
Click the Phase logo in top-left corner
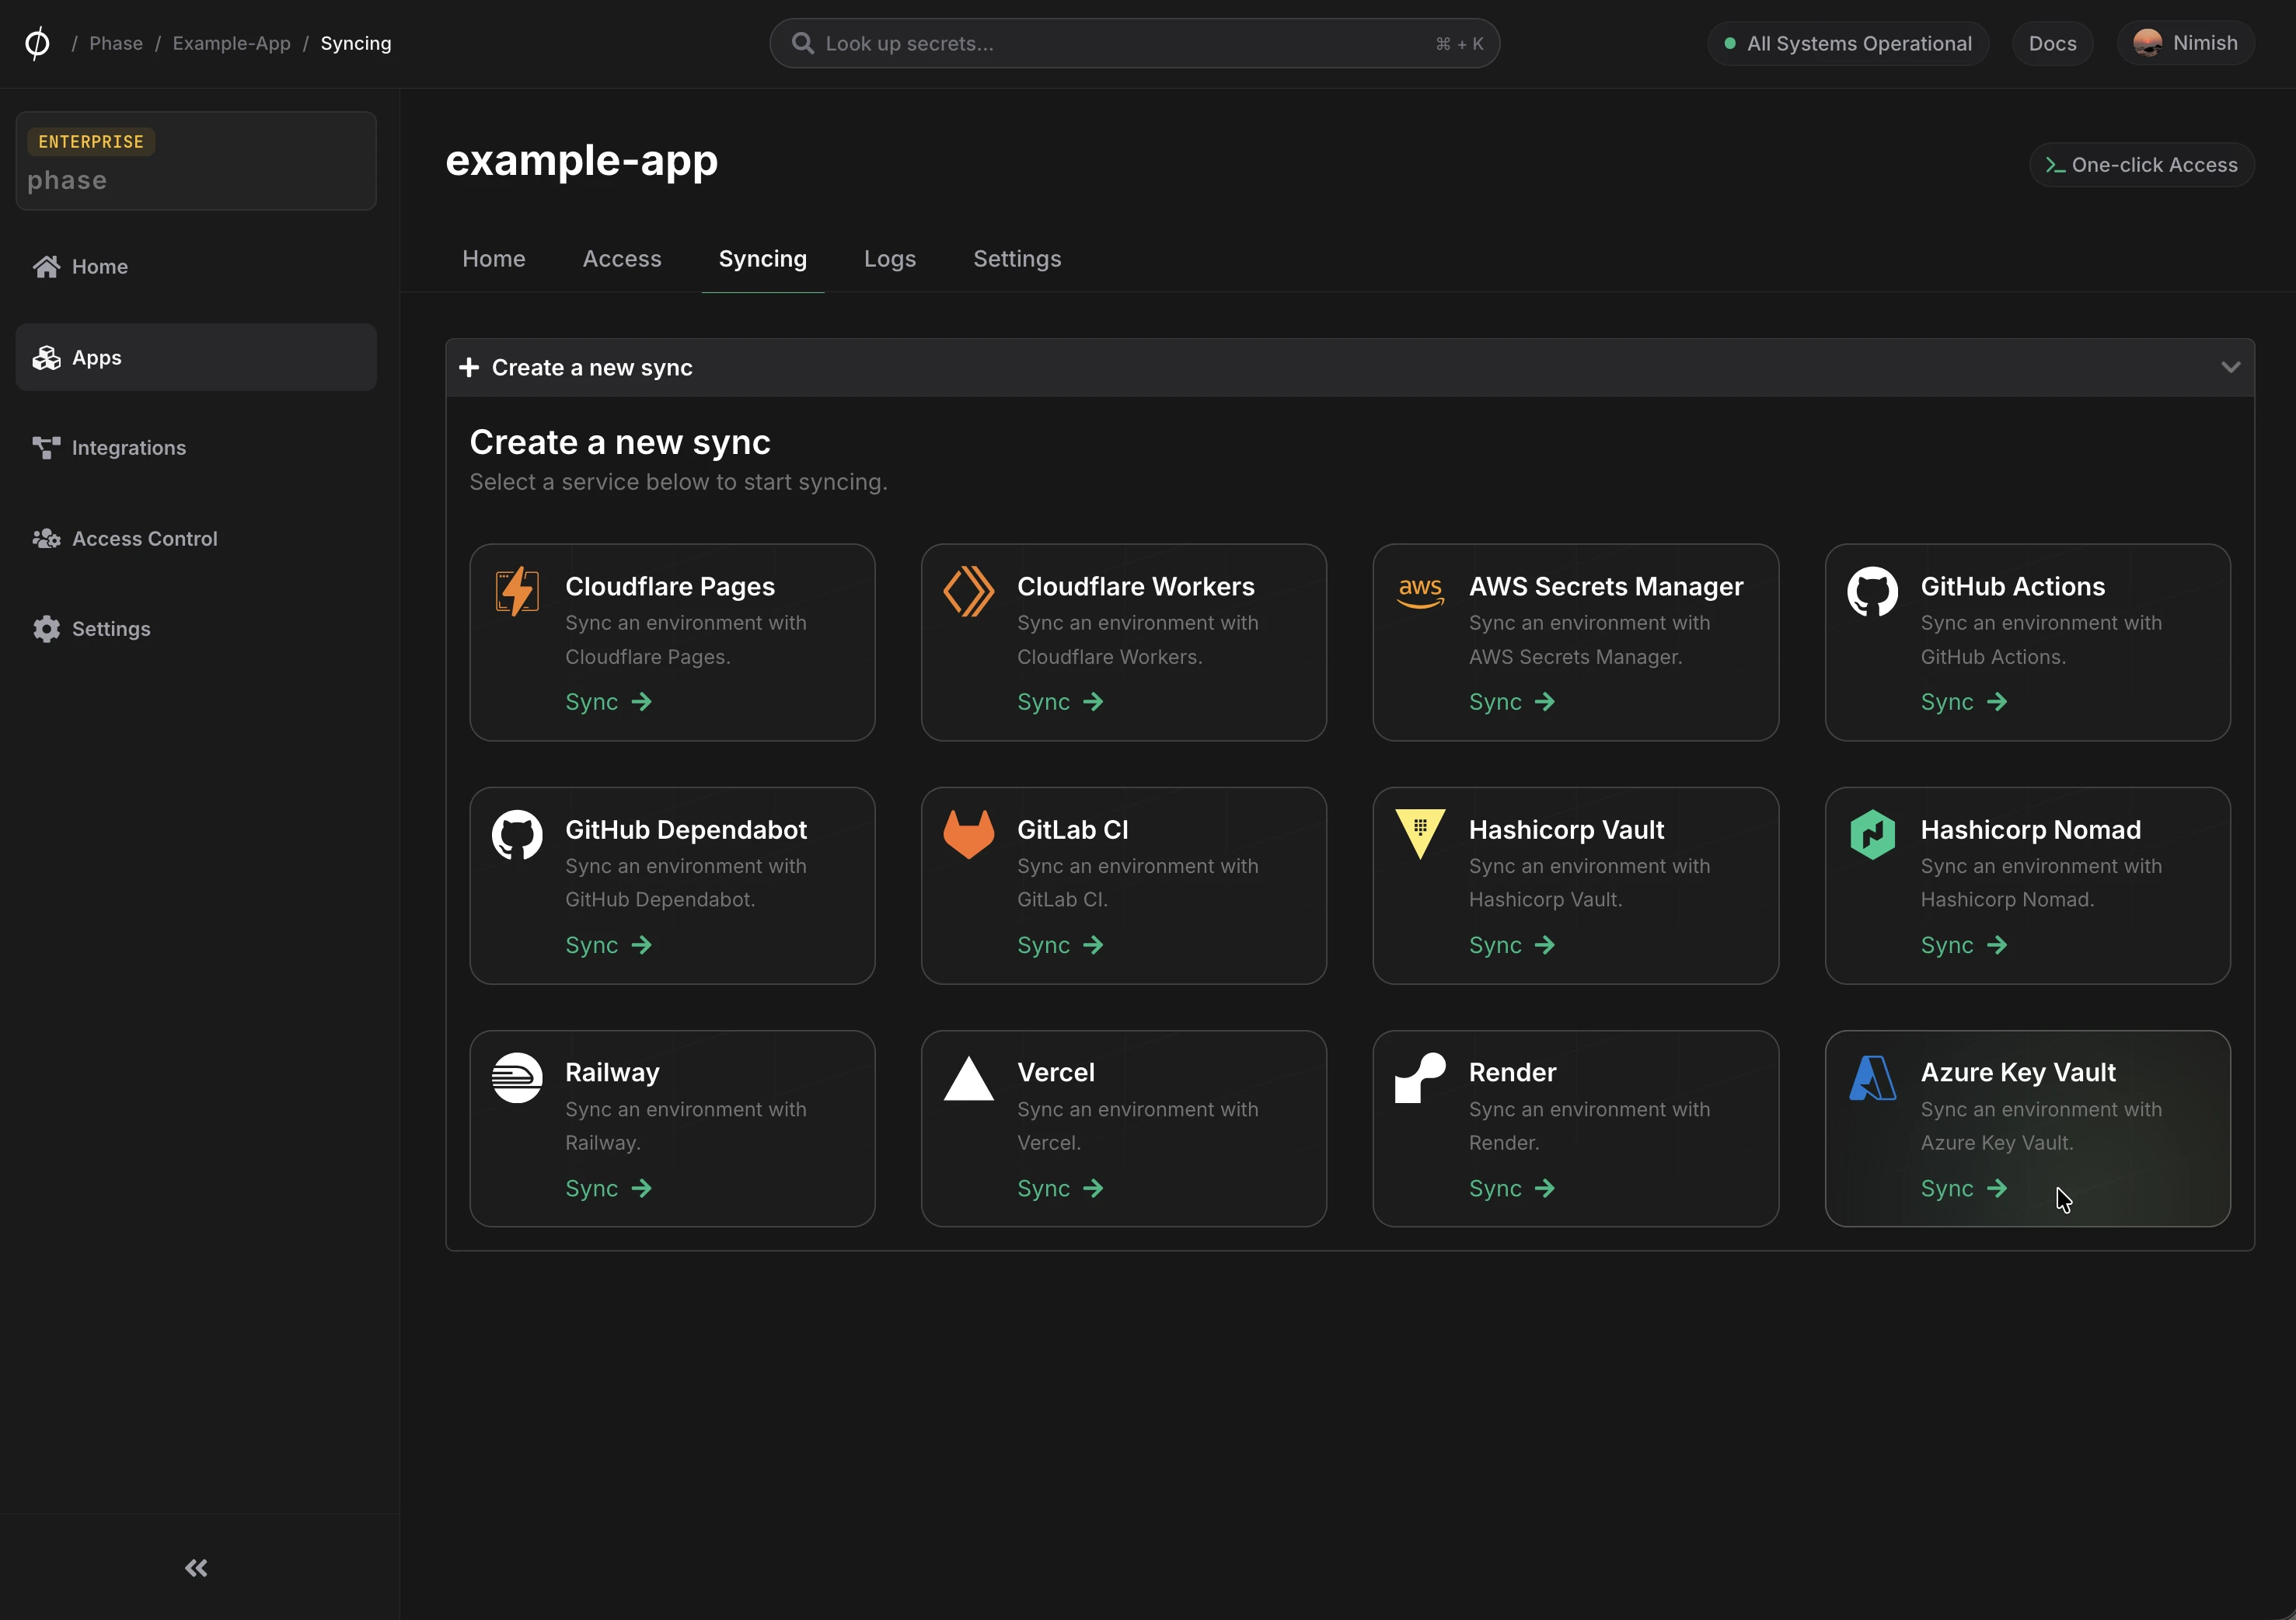(x=37, y=42)
